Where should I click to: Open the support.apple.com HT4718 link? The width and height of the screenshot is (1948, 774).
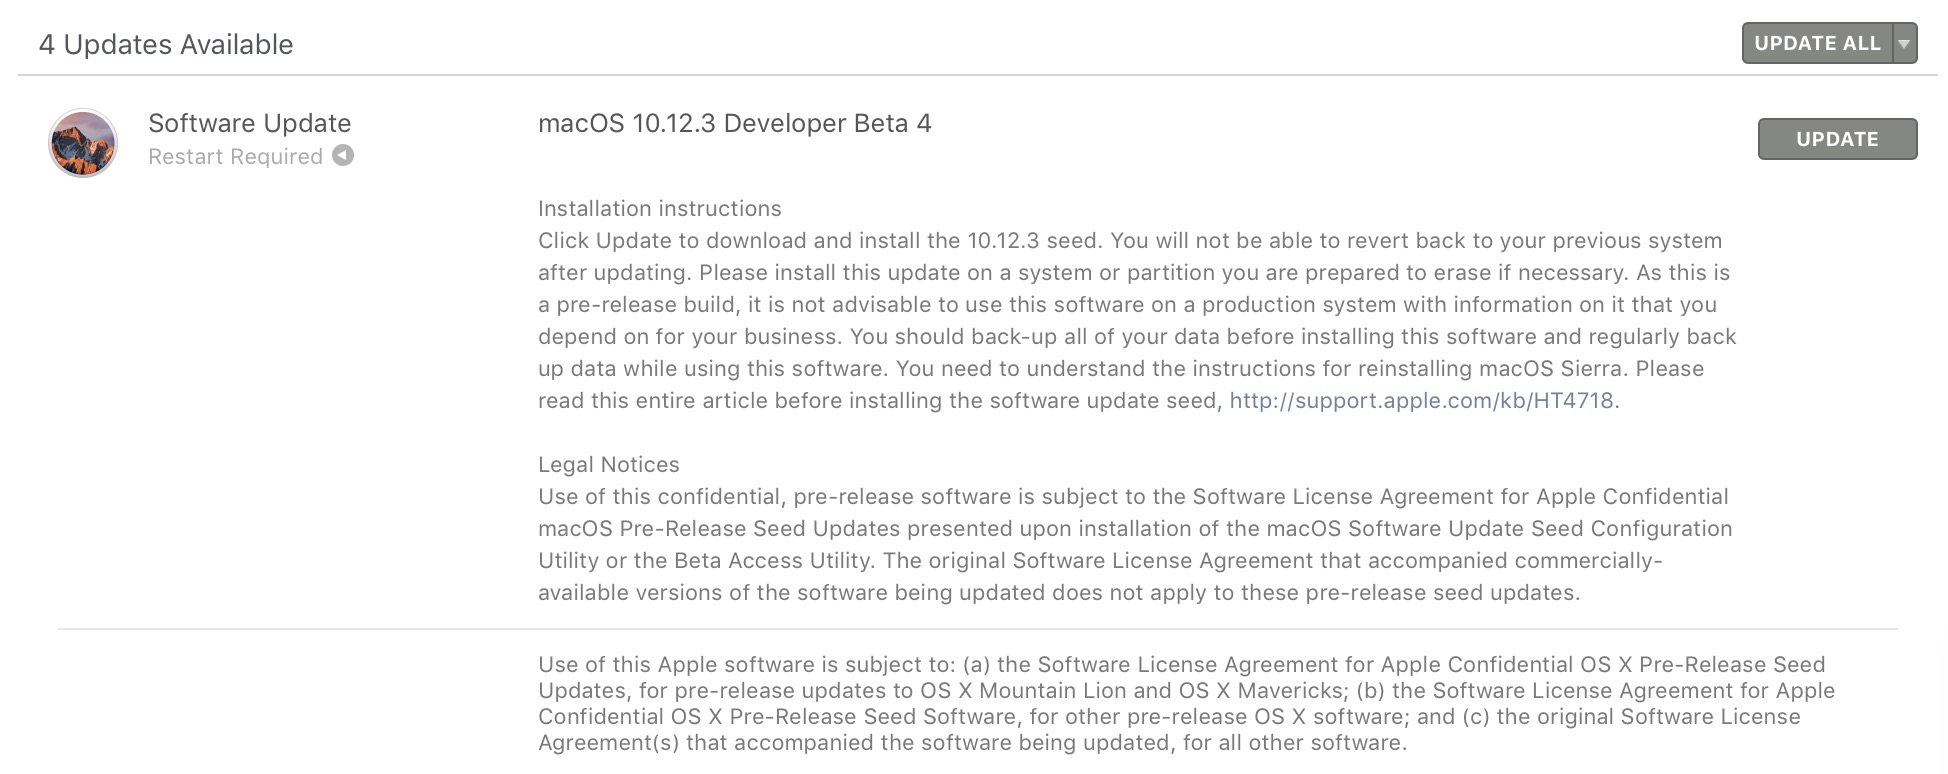[1421, 401]
